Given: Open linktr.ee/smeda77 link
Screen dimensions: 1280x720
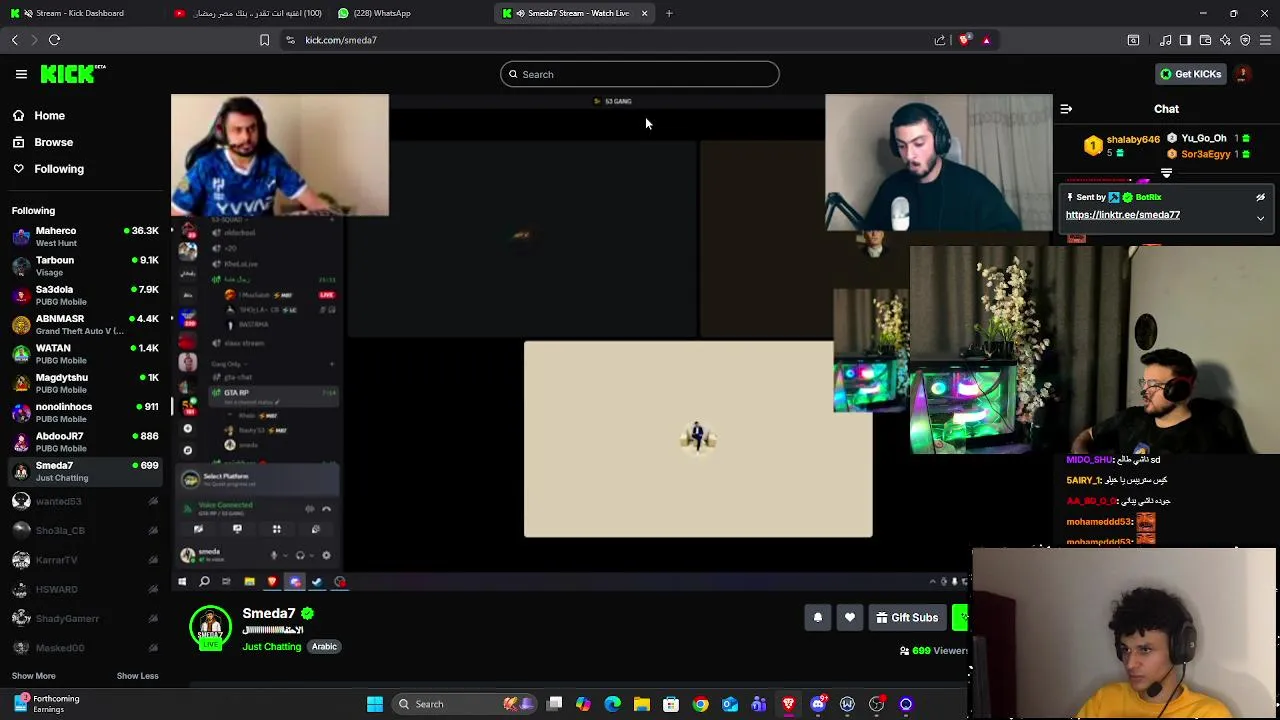Looking at the screenshot, I should pyautogui.click(x=1122, y=215).
